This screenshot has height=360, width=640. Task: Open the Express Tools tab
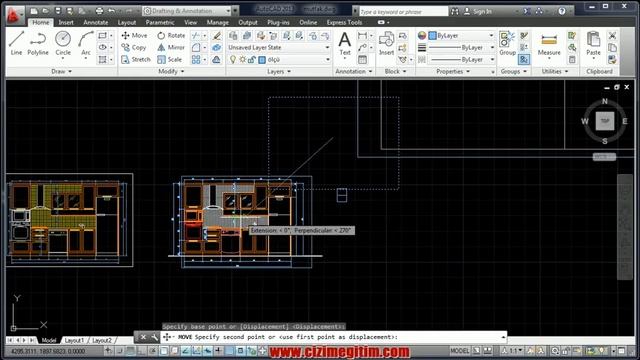pos(344,22)
